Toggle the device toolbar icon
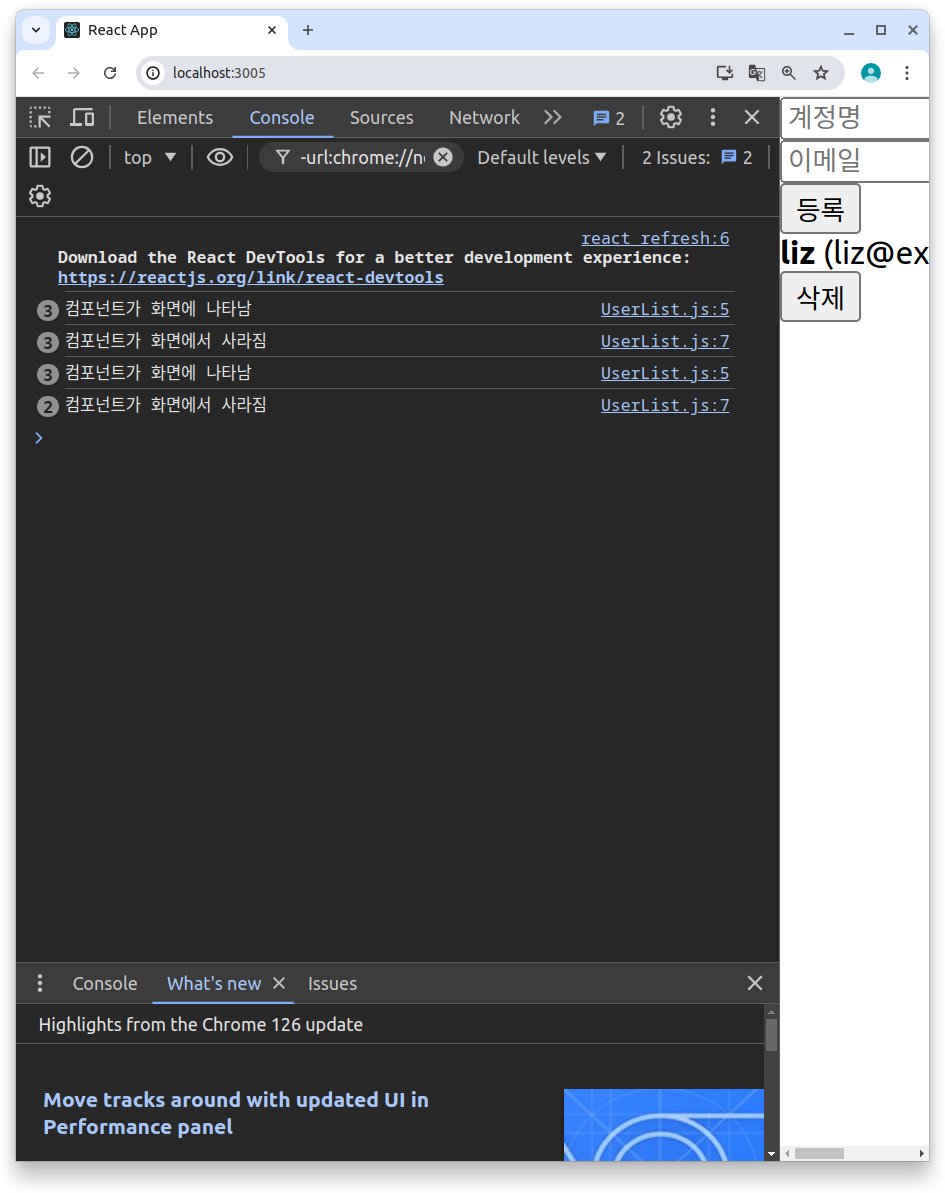The height and width of the screenshot is (1193, 945). [82, 117]
